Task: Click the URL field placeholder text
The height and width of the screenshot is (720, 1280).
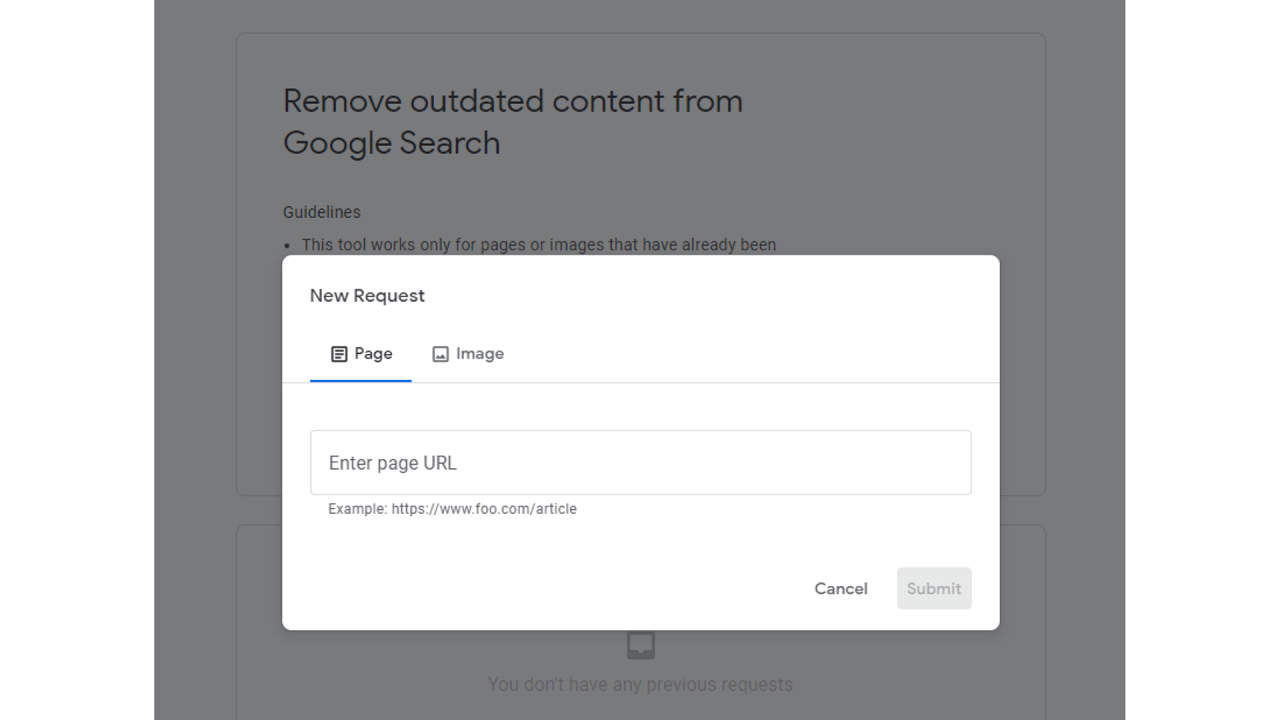Action: [392, 462]
